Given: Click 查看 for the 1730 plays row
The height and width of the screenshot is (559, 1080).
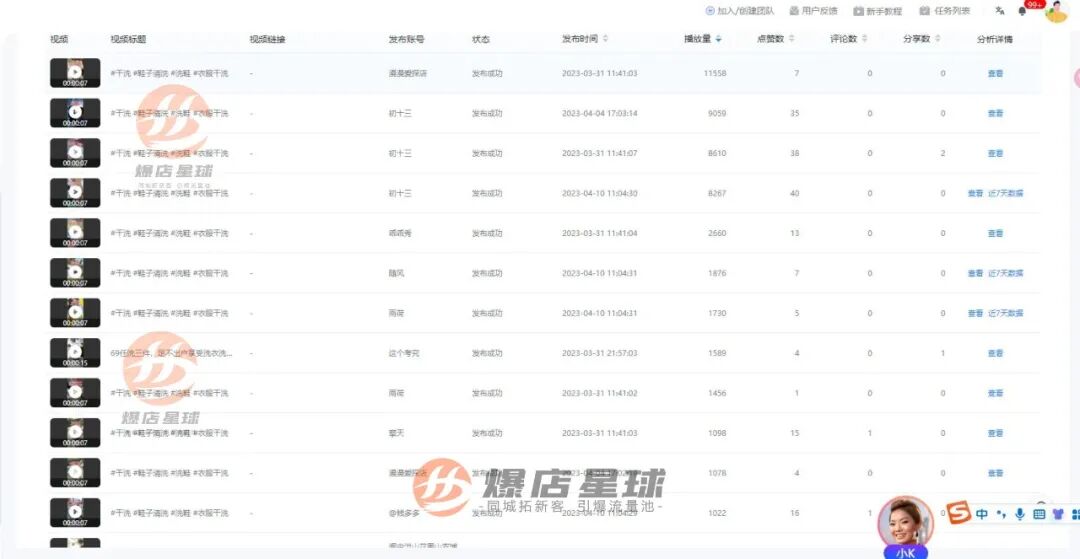Looking at the screenshot, I should point(975,313).
